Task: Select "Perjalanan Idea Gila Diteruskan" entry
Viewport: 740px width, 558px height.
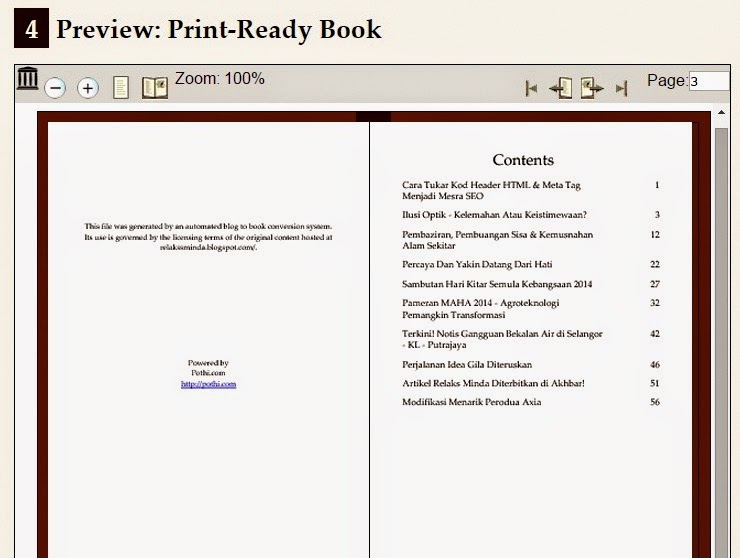Action: (x=467, y=364)
